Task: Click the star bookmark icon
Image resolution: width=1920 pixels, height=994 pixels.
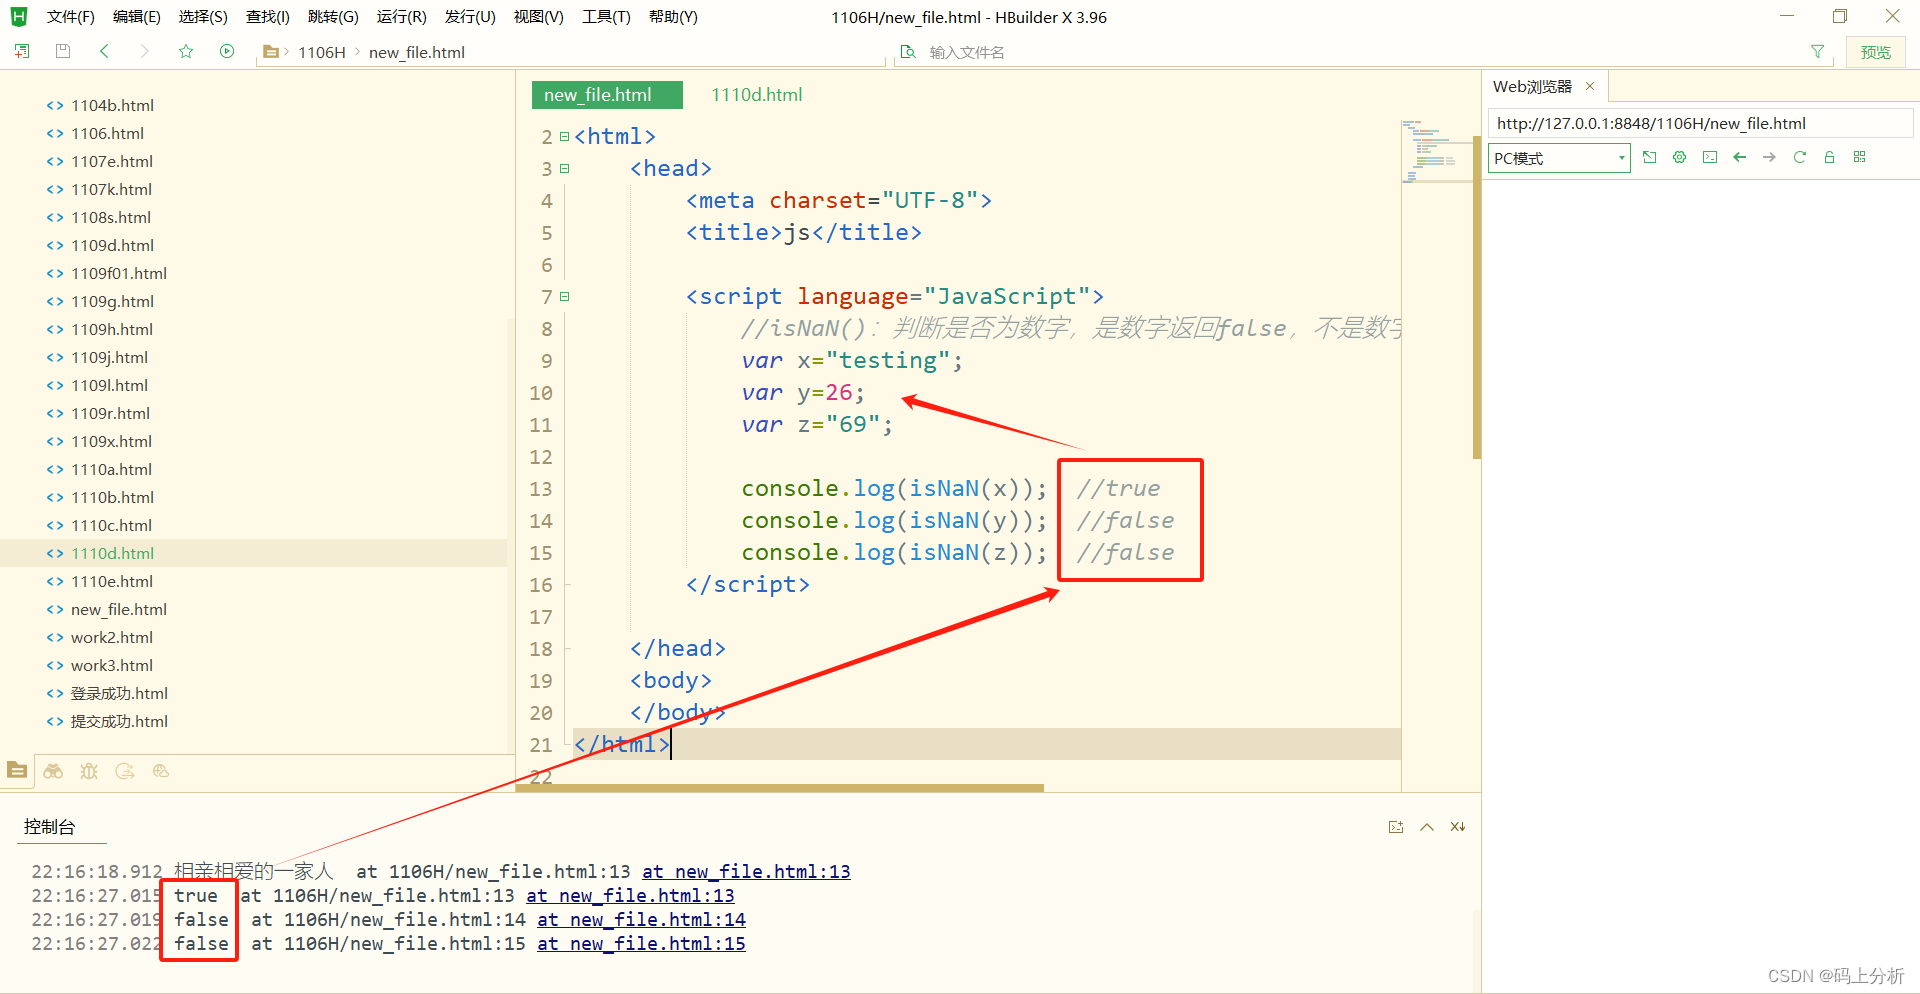Action: [186, 51]
